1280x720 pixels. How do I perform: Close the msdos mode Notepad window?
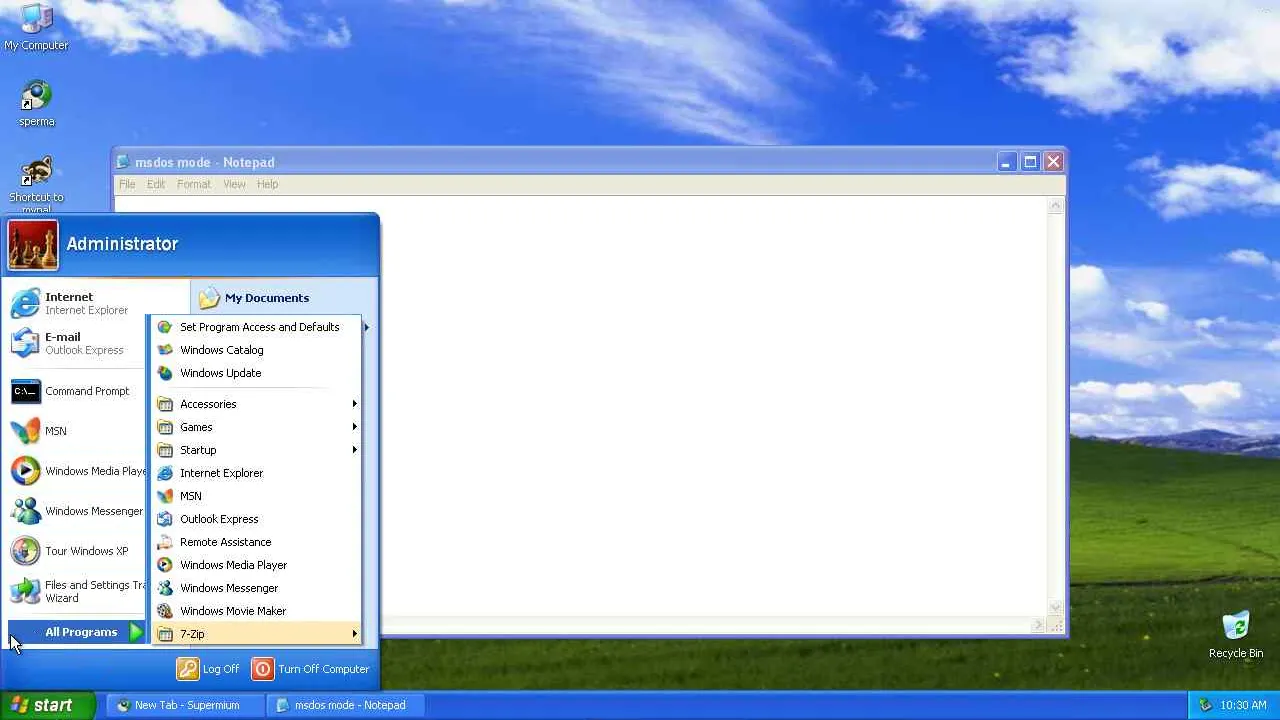[1053, 162]
